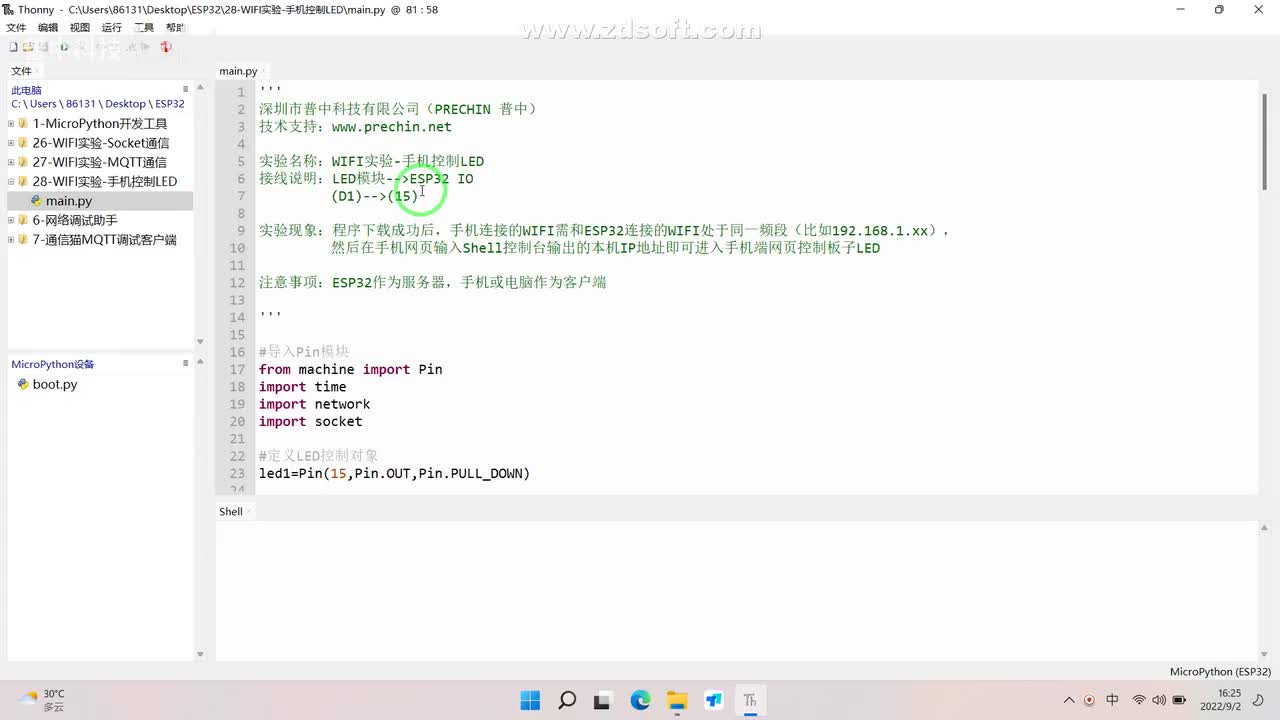Screen dimensions: 1280x720
Task: Expand the 6-网络调试助手 folder
Action: (x=11, y=220)
